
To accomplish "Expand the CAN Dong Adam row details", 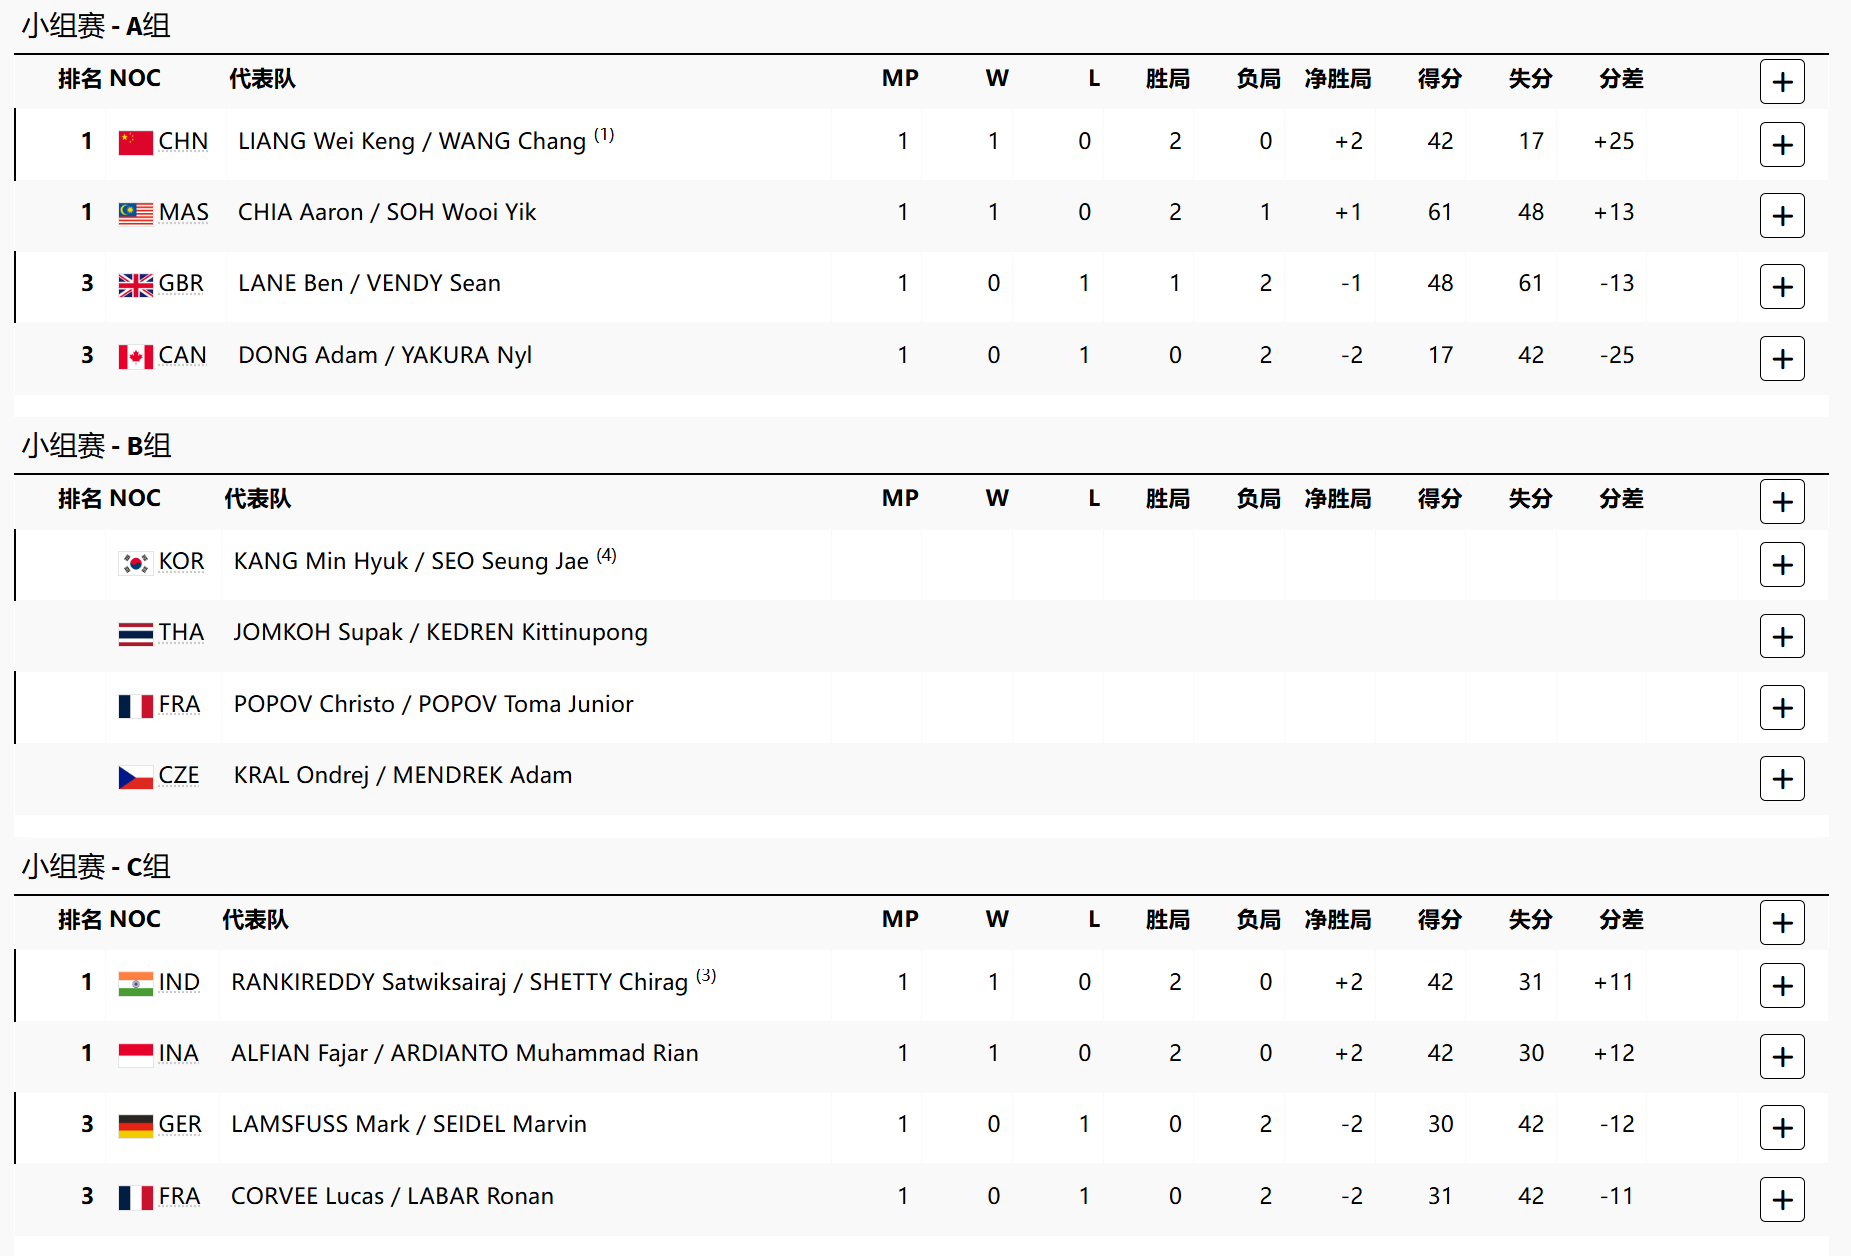I will (1782, 359).
